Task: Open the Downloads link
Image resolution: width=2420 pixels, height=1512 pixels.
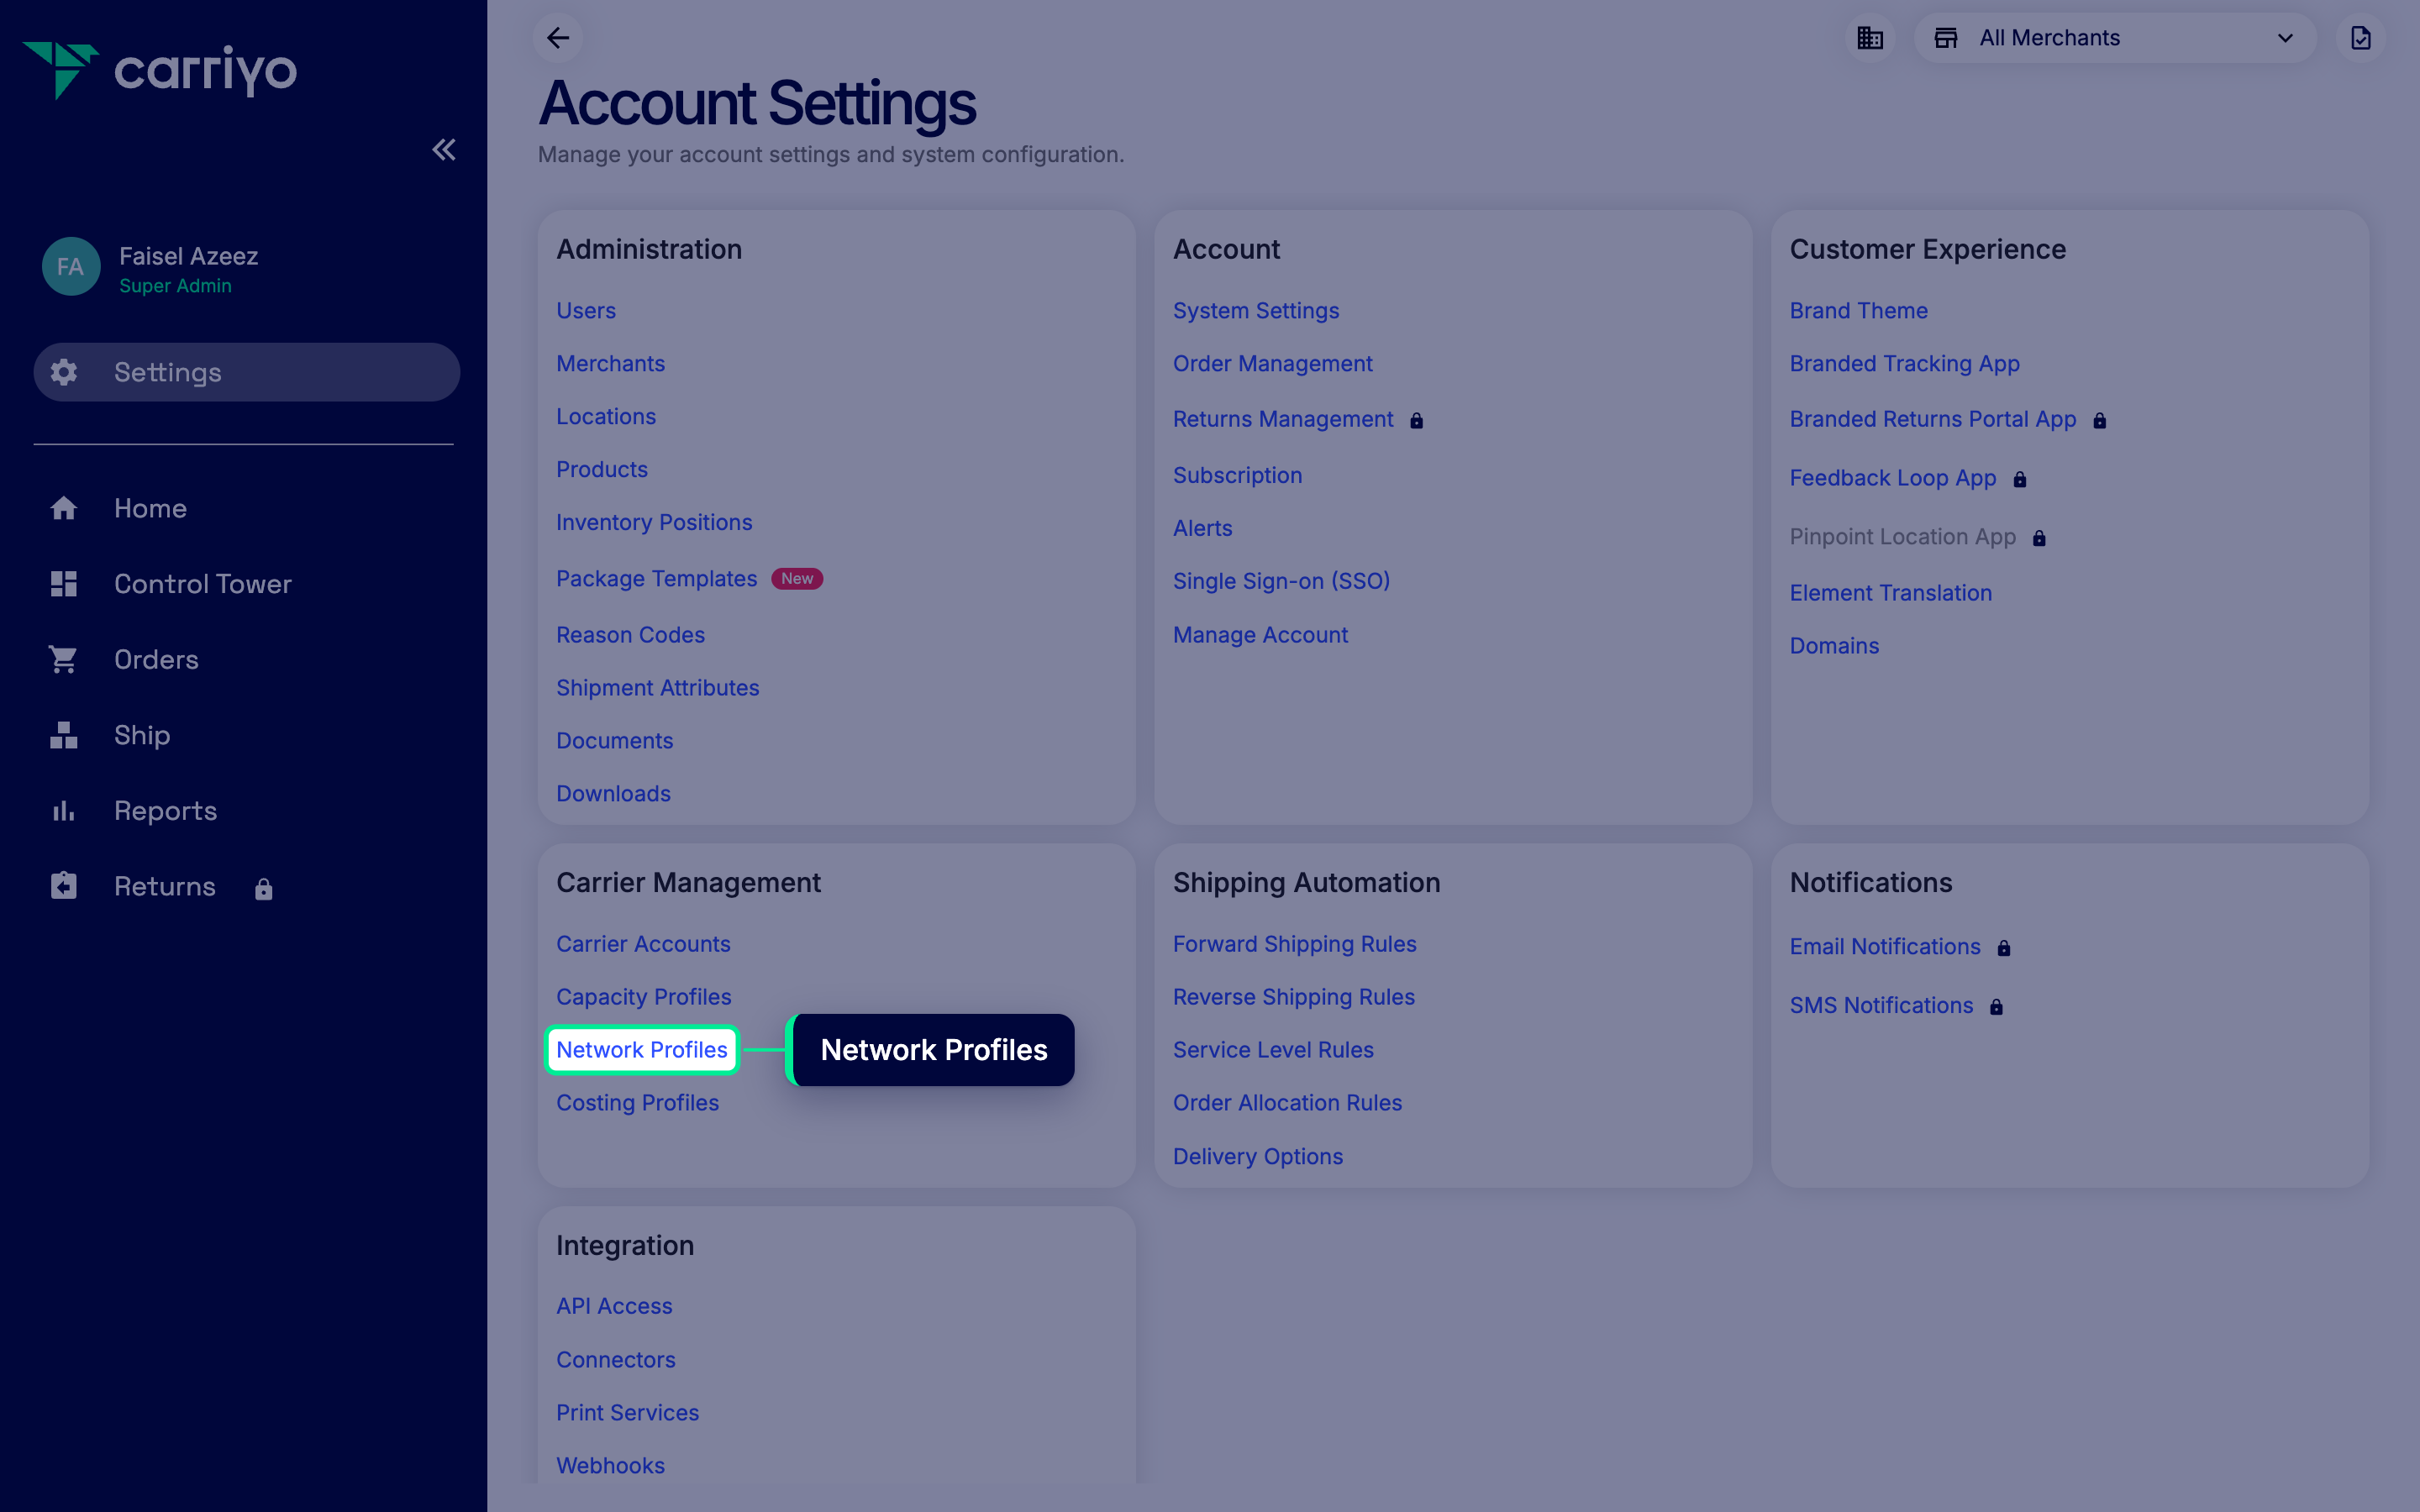Action: point(613,793)
